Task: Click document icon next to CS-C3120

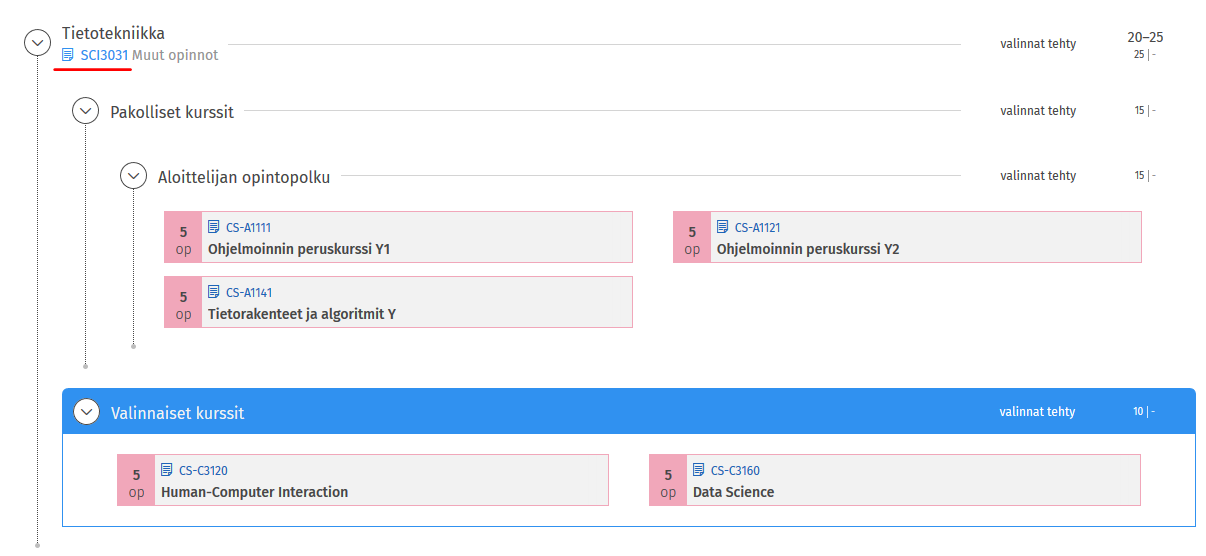Action: [167, 470]
